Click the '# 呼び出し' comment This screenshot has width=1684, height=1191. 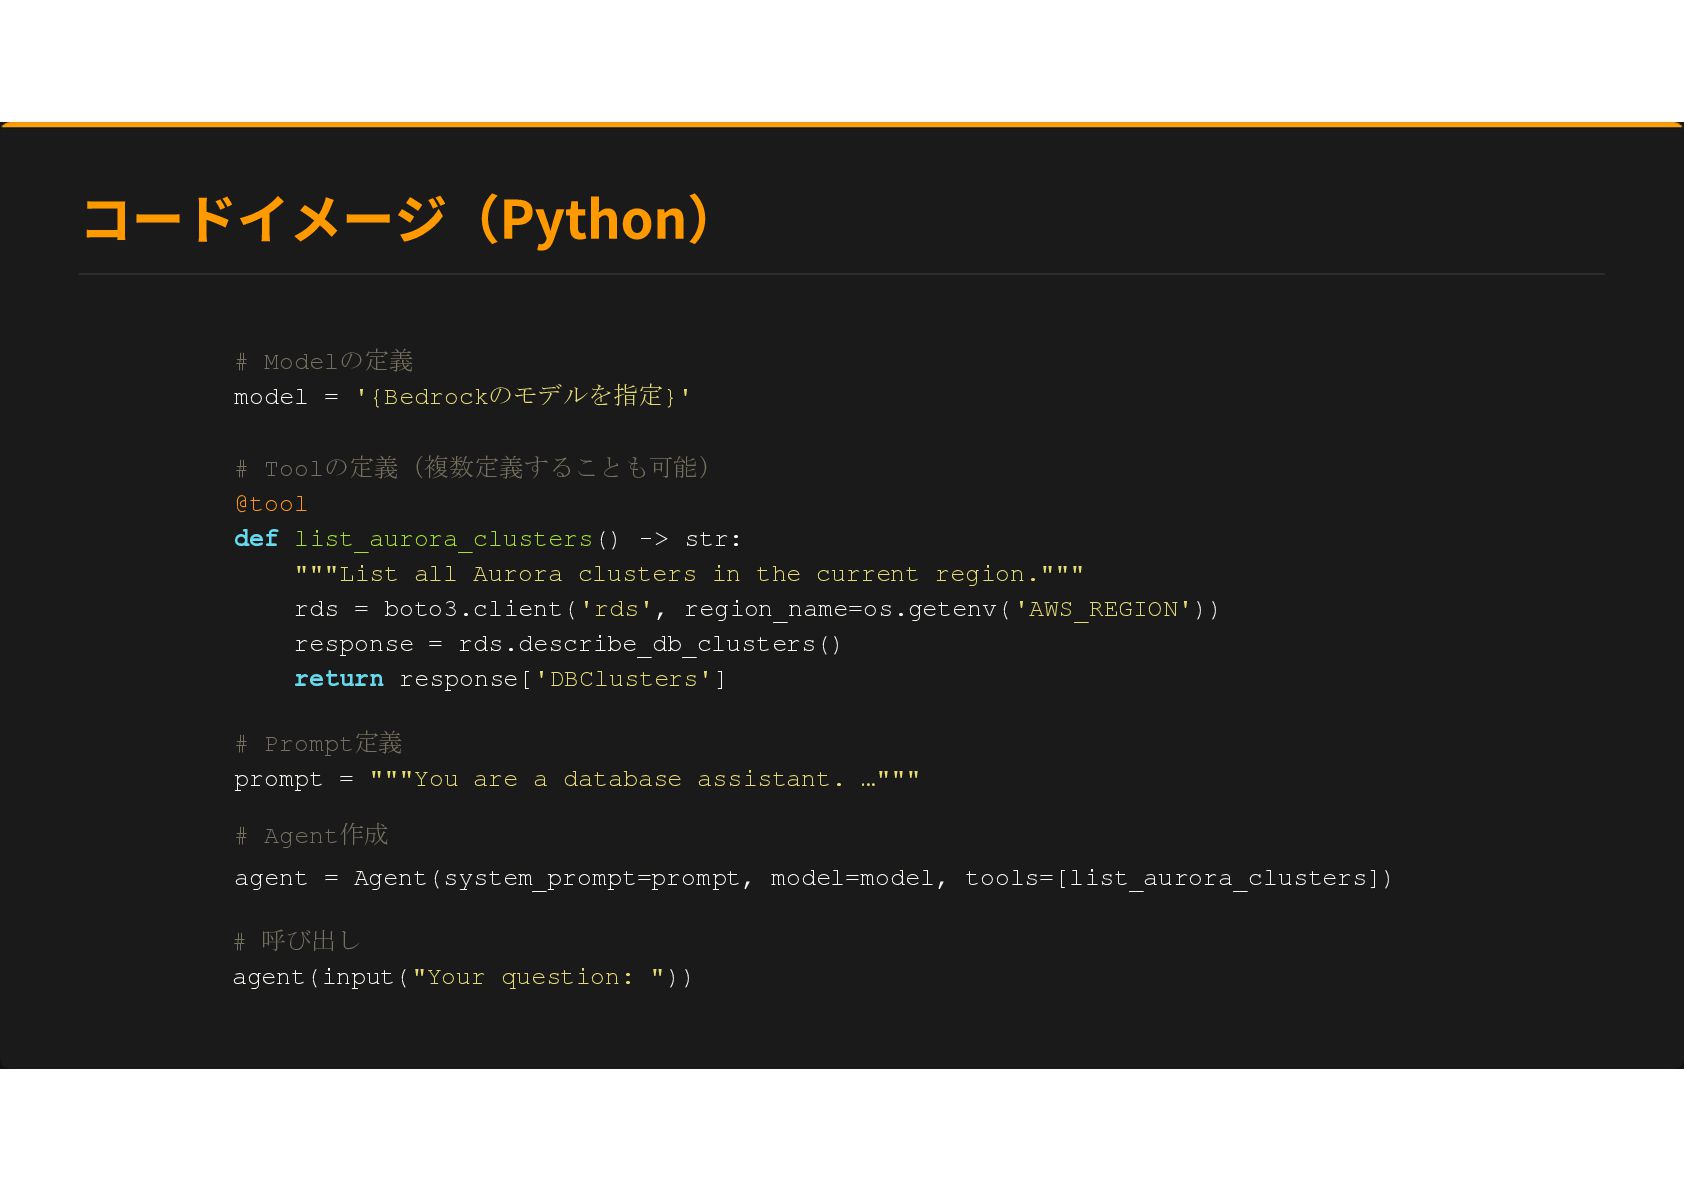click(296, 941)
